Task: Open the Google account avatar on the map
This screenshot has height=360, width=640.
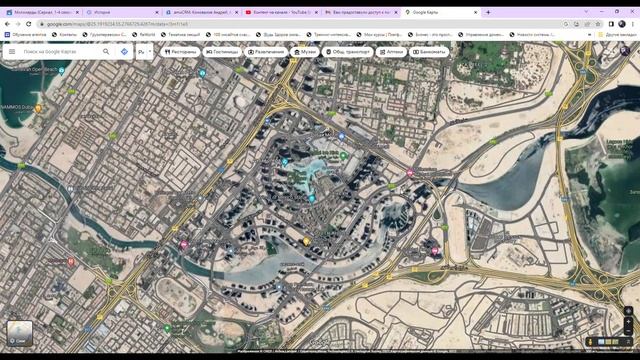Action: point(624,51)
